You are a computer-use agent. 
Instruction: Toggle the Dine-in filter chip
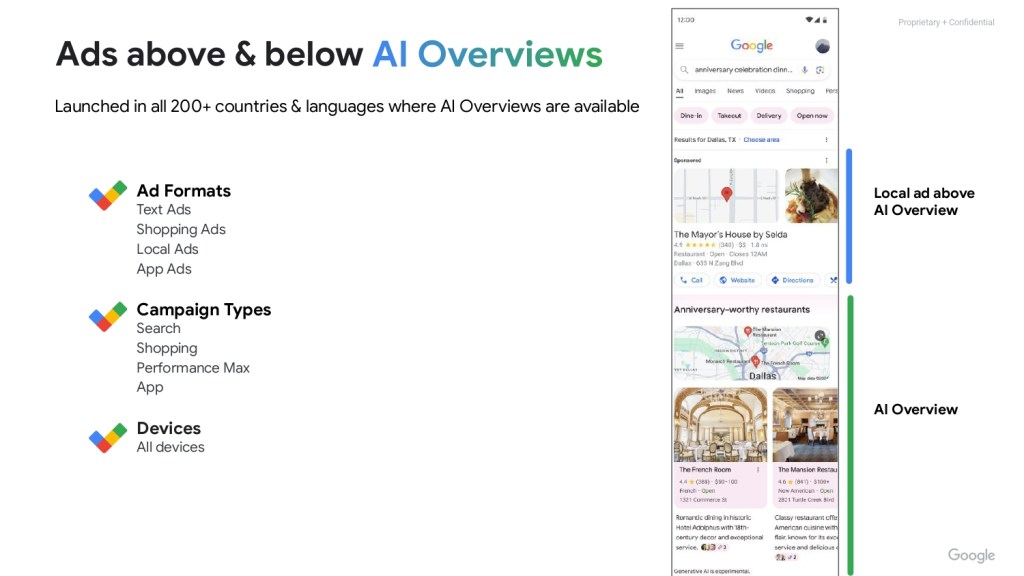(x=691, y=116)
